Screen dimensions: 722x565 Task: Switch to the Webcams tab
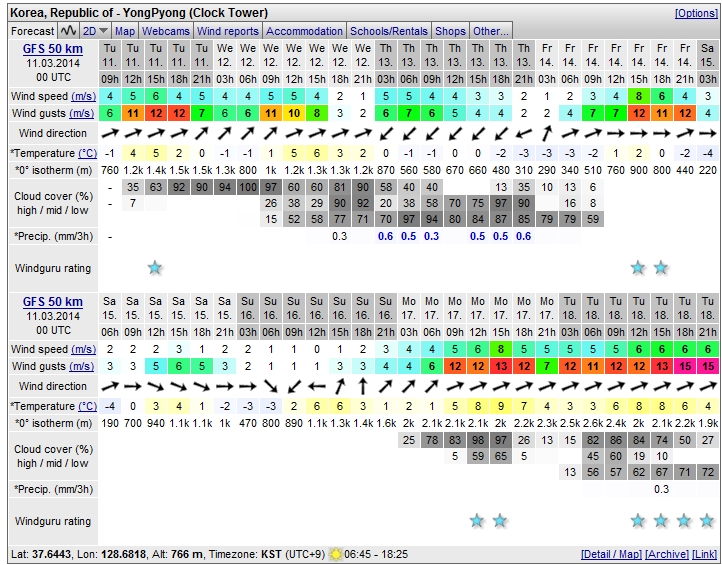click(x=166, y=31)
